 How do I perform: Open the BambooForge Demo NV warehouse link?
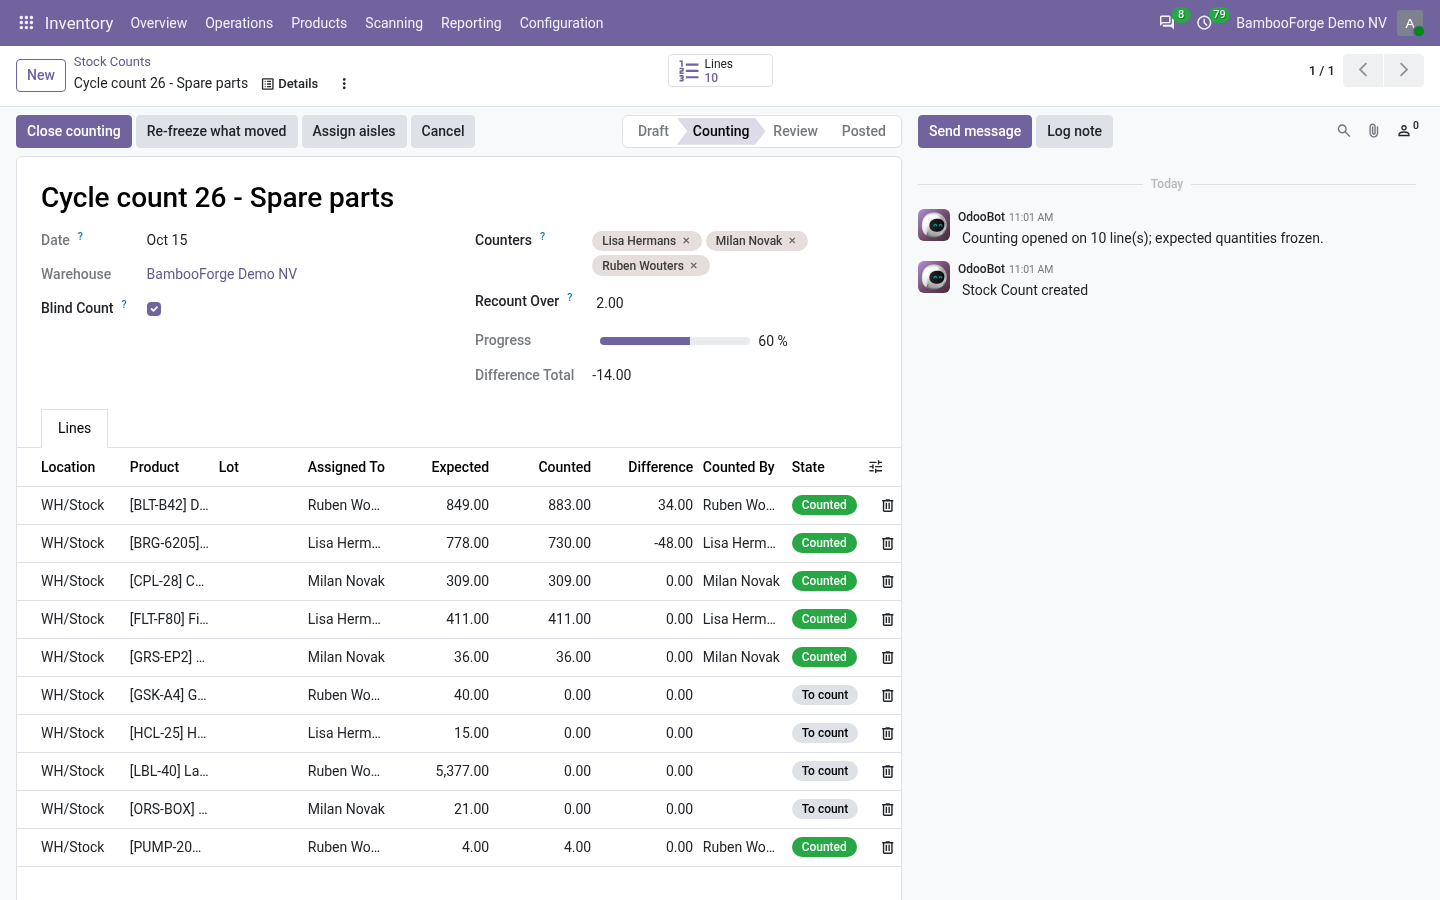coord(222,274)
